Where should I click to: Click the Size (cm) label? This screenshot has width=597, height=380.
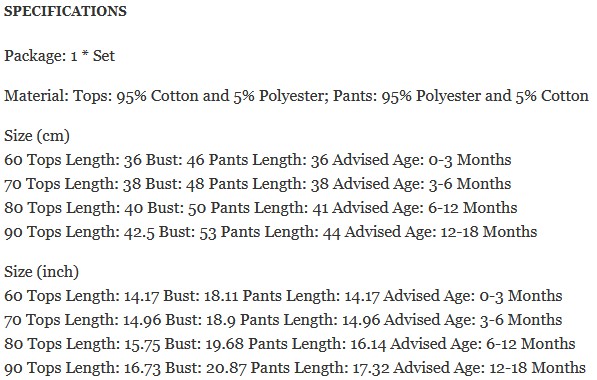click(37, 136)
